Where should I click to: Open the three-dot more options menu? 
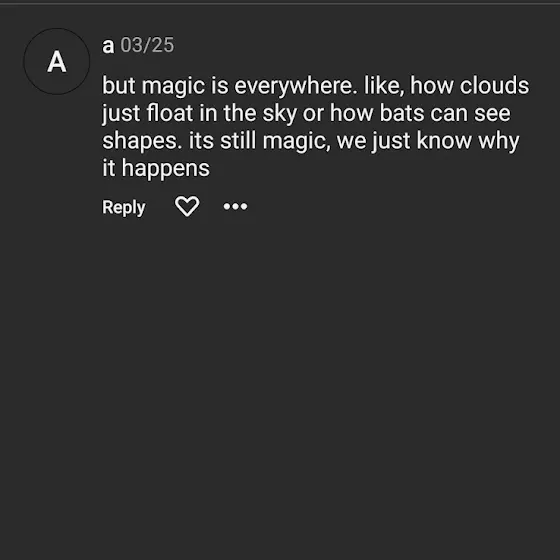pos(235,206)
